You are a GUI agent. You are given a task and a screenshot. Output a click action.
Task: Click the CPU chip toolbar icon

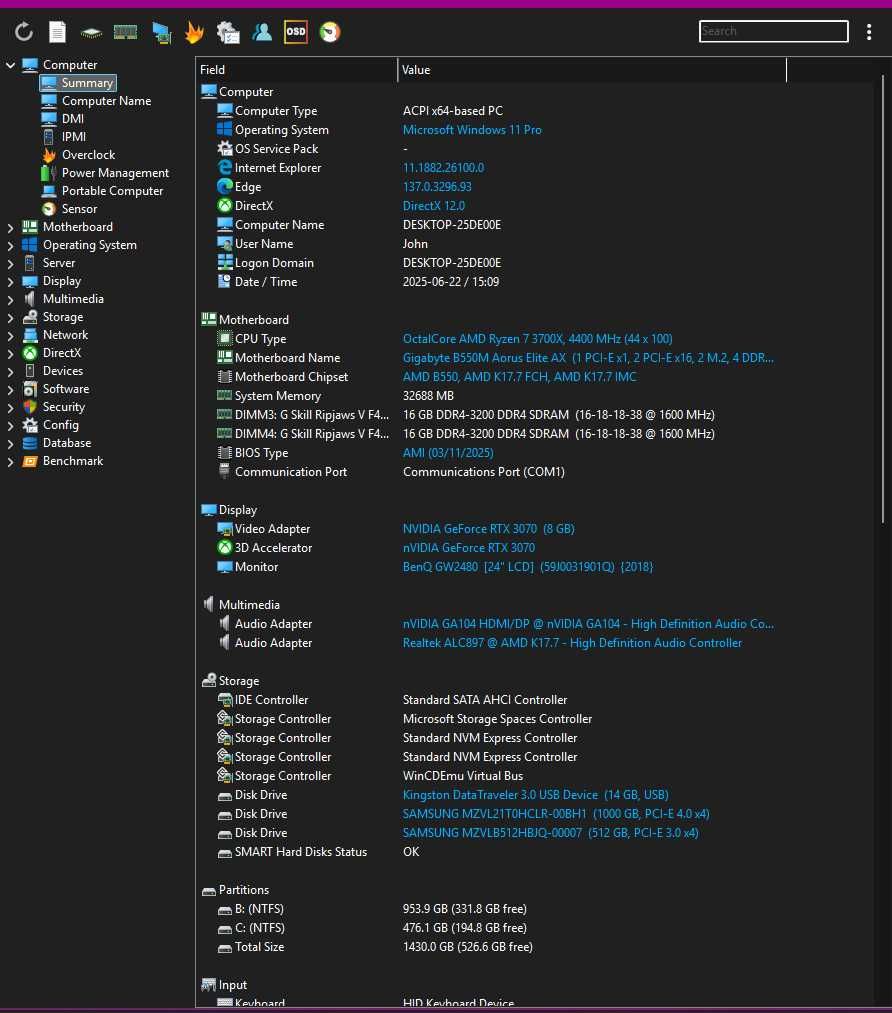pyautogui.click(x=91, y=32)
